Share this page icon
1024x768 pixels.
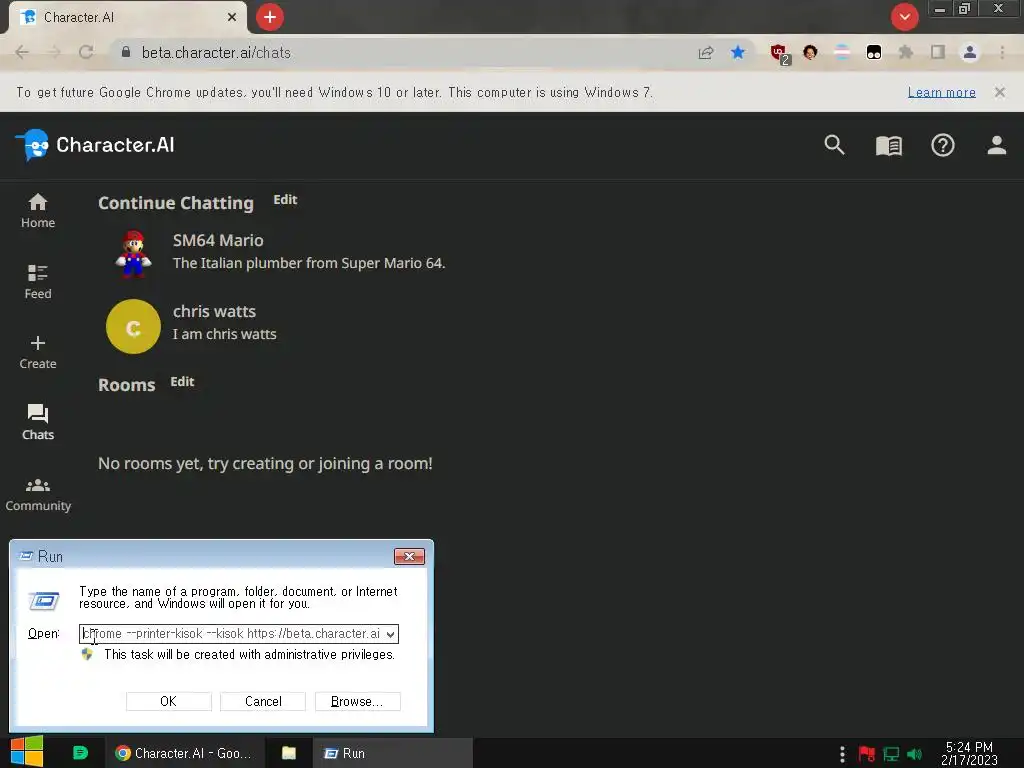coord(706,52)
